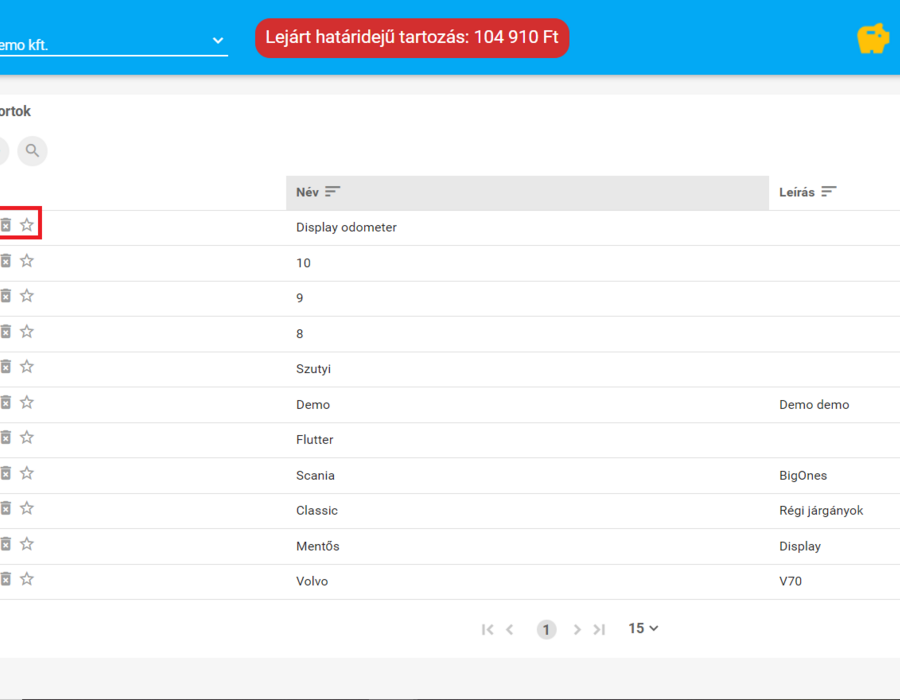The image size is (900, 700).
Task: Sort by Leírás column icon
Action: point(829,192)
